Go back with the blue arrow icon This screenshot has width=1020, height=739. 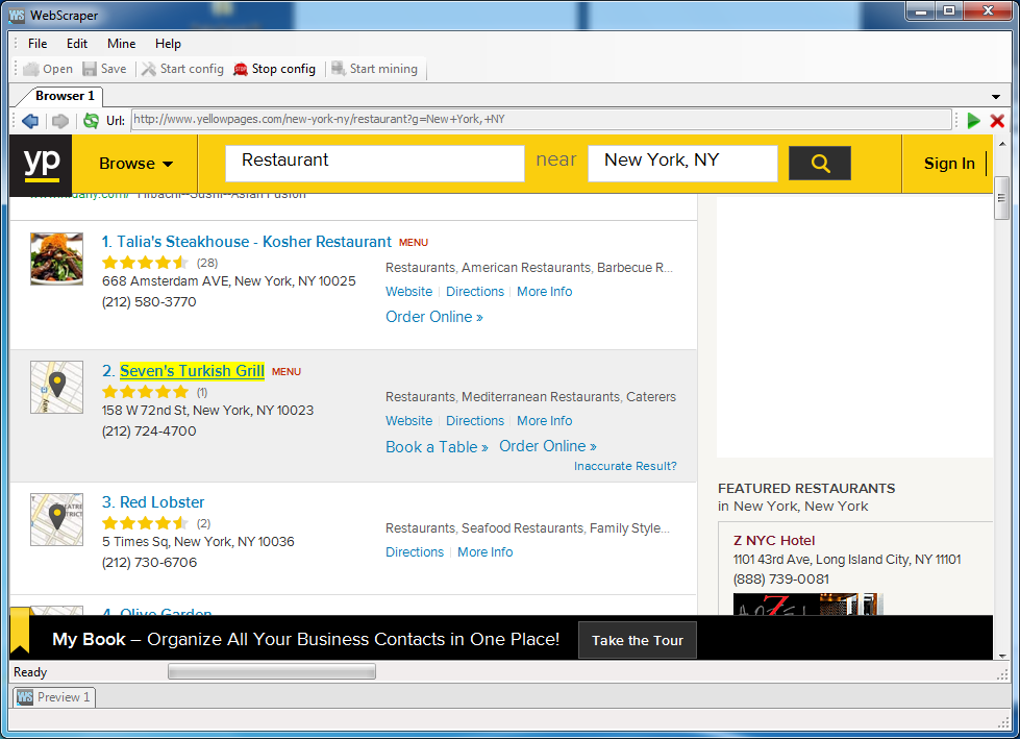coord(30,120)
